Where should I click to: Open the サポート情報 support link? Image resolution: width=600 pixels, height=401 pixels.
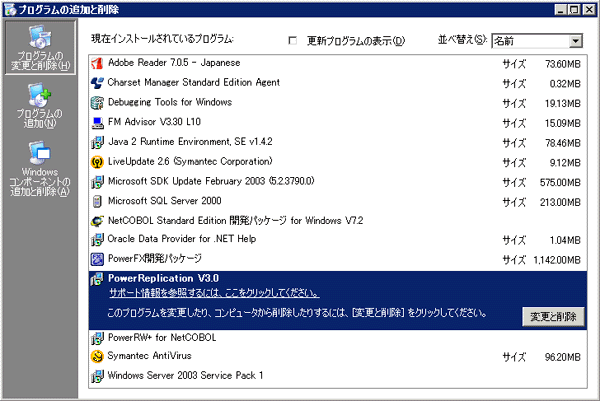pyautogui.click(x=214, y=293)
